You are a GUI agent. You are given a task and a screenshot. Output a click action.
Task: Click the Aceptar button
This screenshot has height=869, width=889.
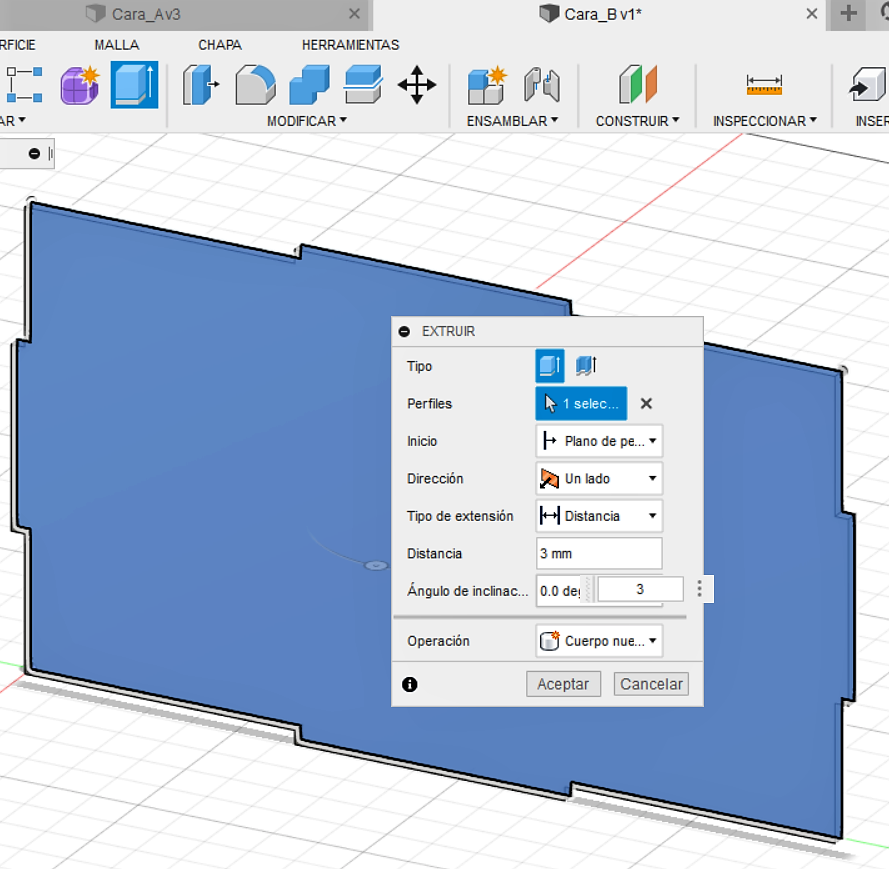pyautogui.click(x=563, y=684)
